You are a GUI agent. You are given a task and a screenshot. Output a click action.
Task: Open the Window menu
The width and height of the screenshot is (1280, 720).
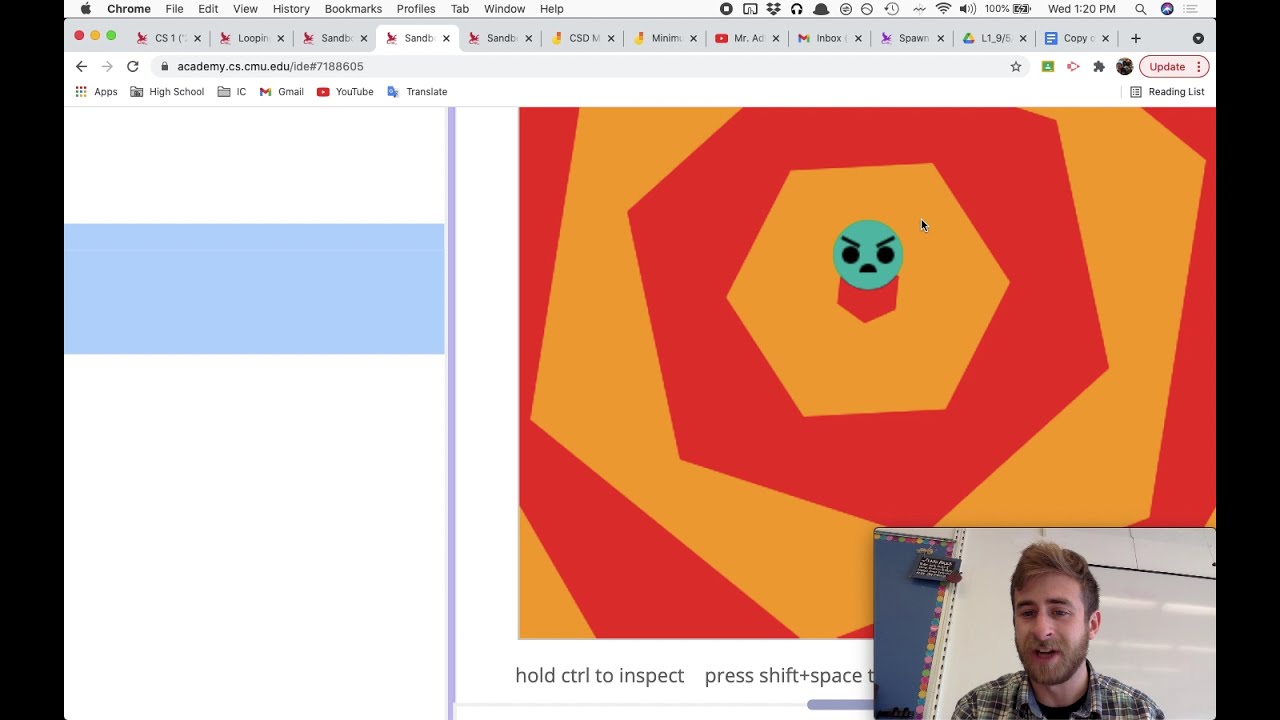pyautogui.click(x=504, y=9)
